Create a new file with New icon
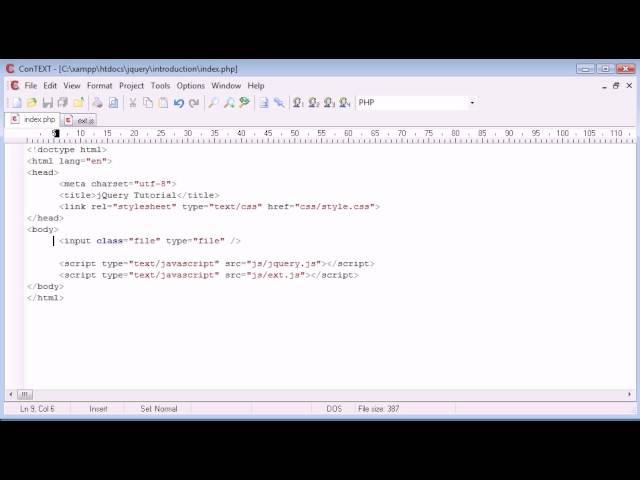Viewport: 640px width, 480px height. click(x=15, y=102)
